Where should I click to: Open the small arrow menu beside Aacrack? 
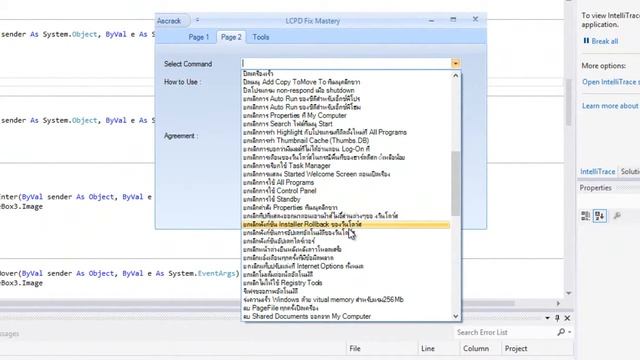pos(198,20)
